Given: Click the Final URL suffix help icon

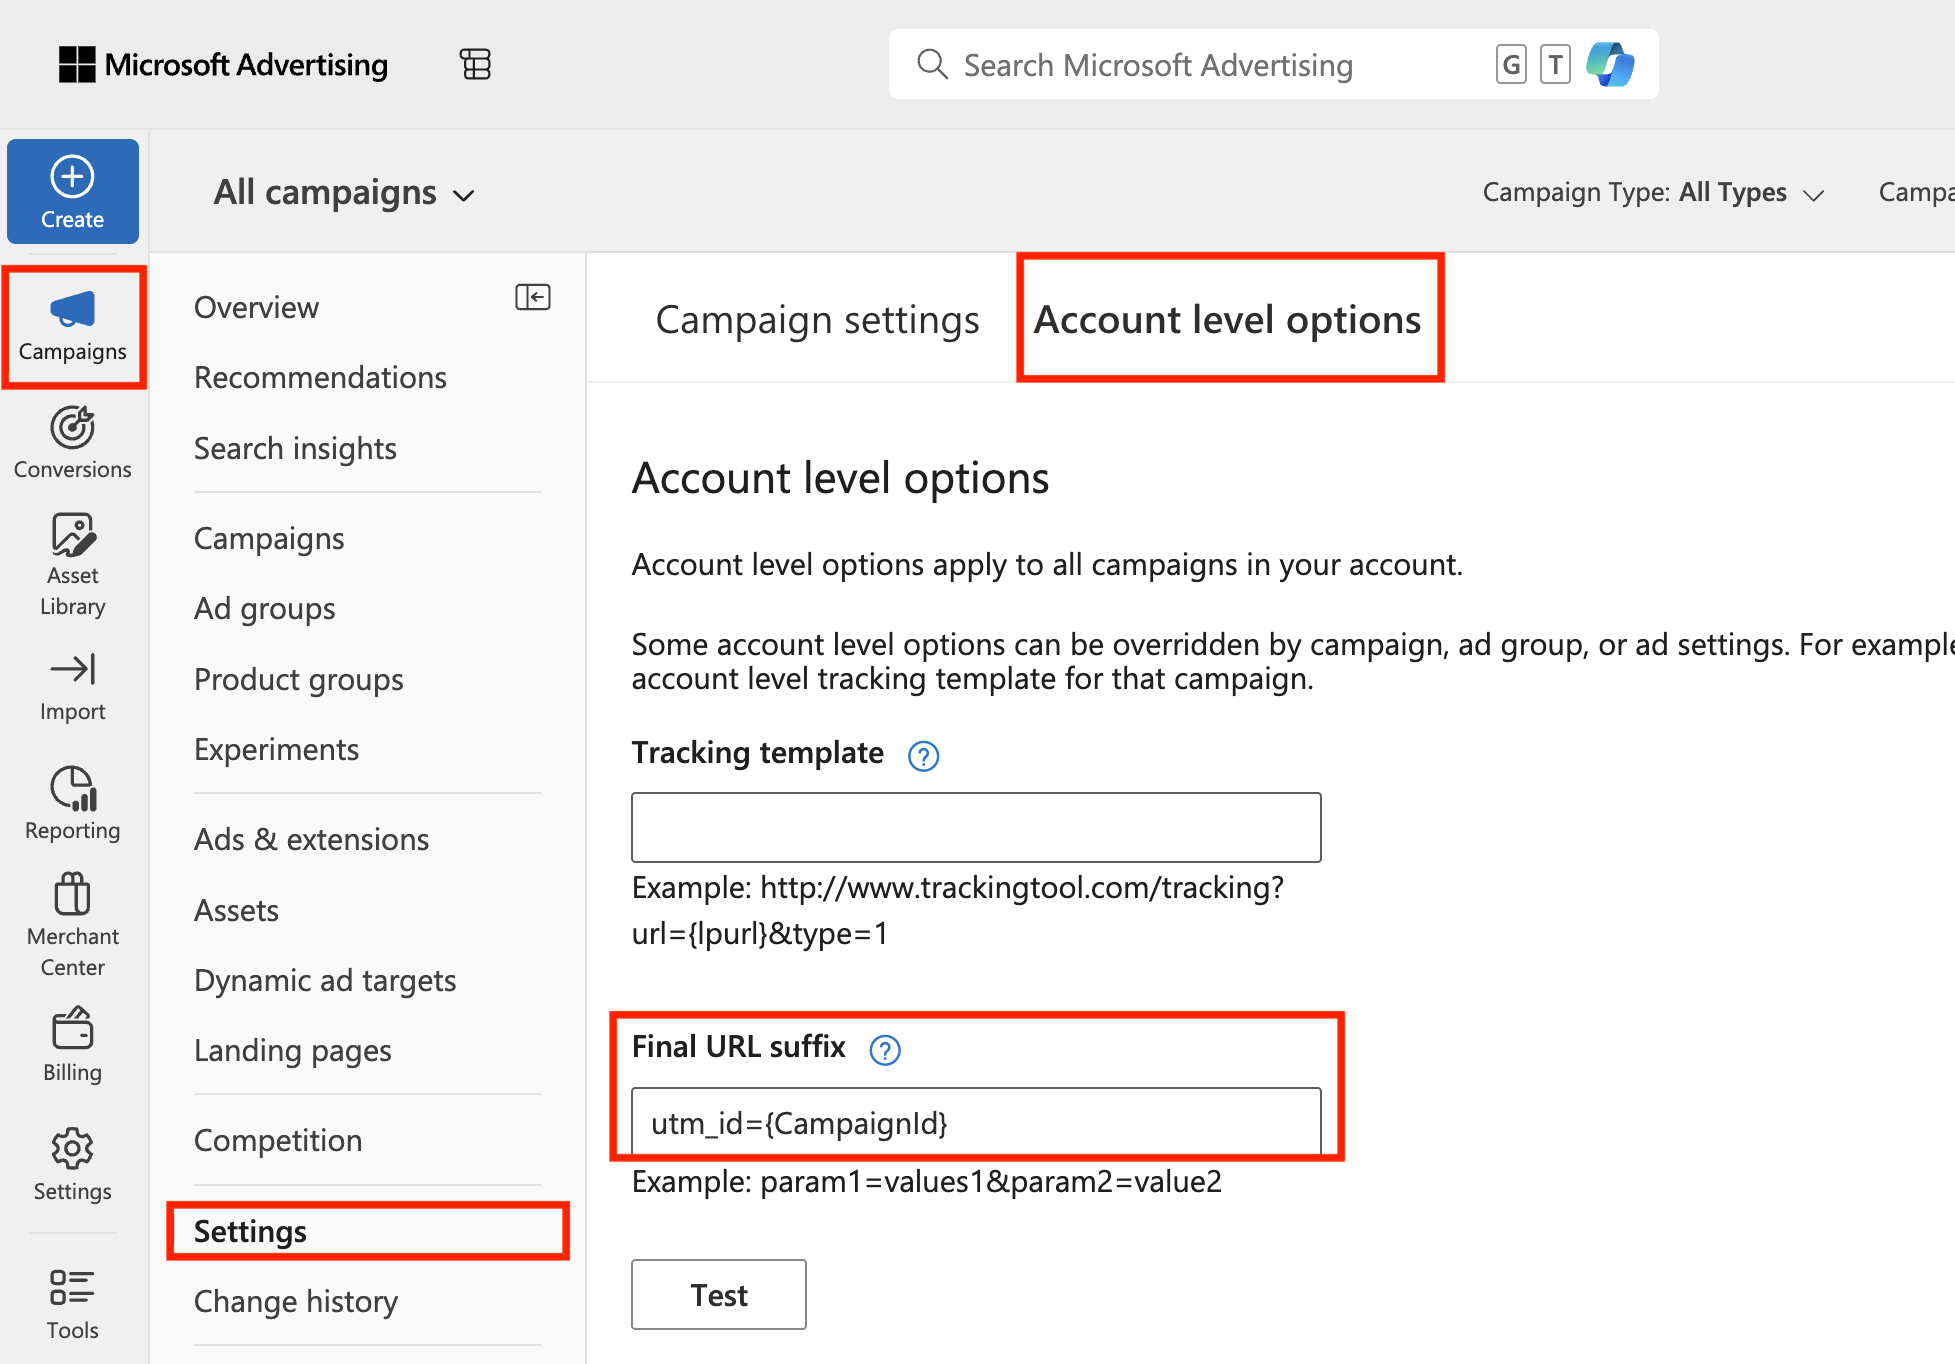Looking at the screenshot, I should pyautogui.click(x=885, y=1050).
